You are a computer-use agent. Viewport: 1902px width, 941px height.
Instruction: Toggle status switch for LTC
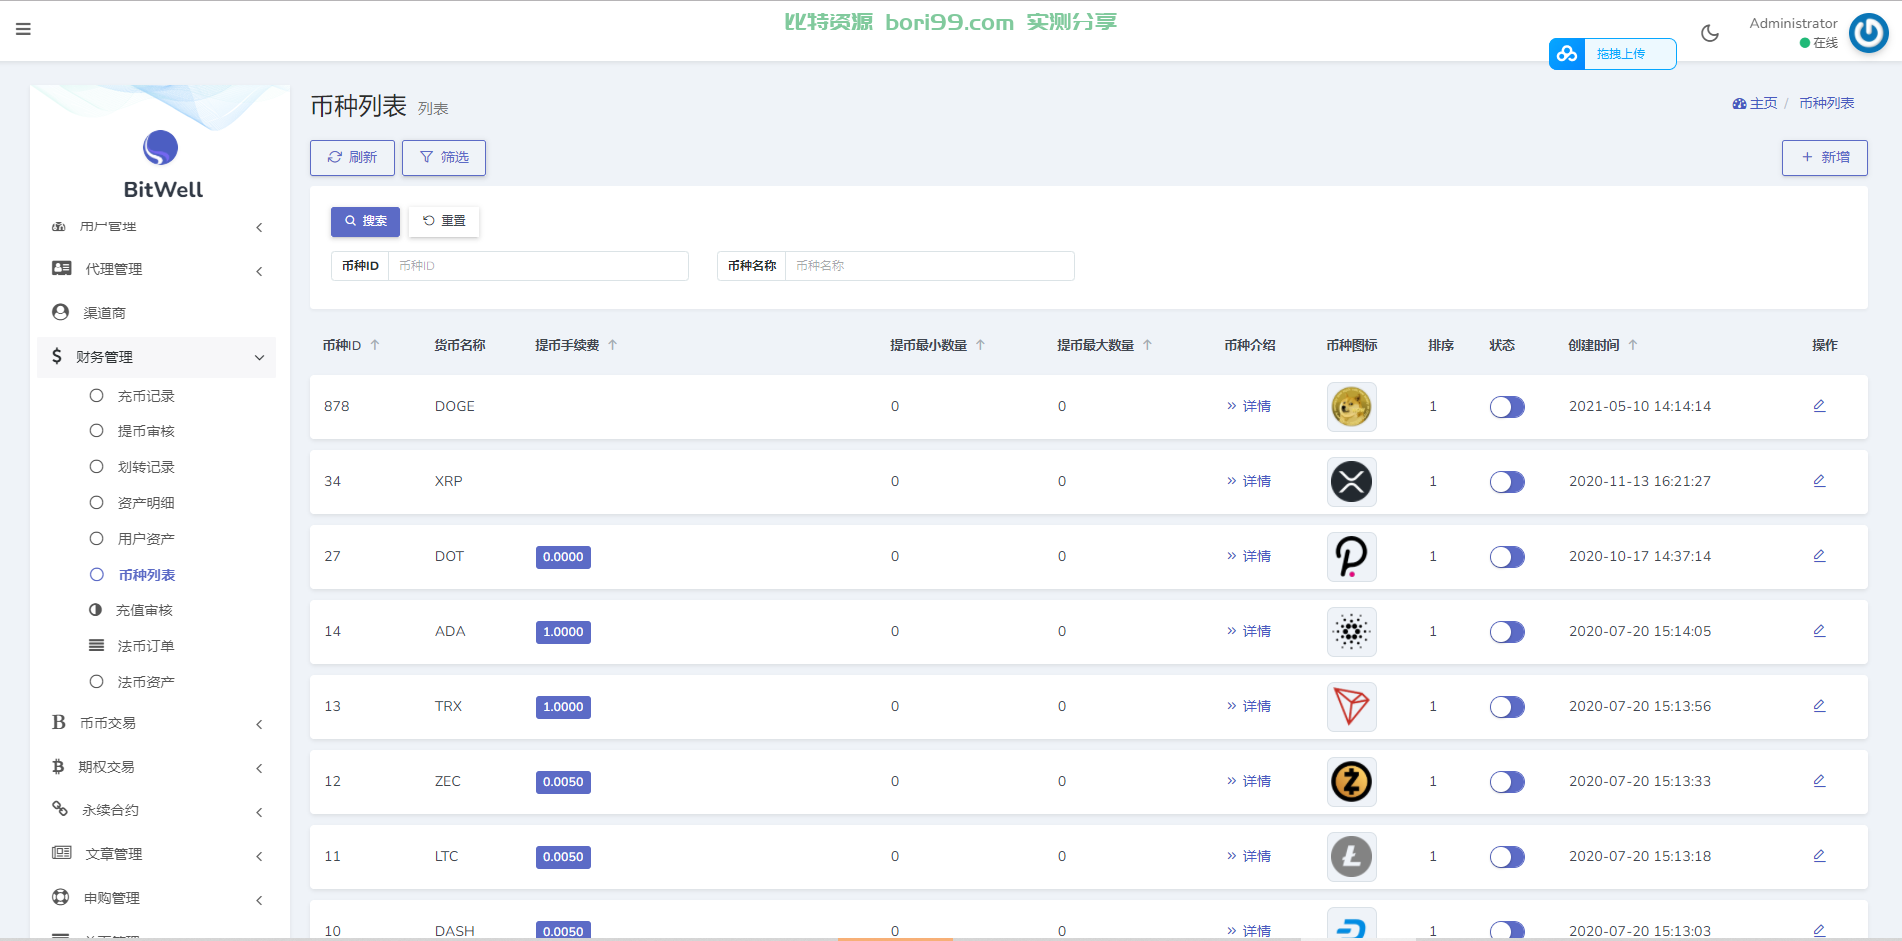click(x=1507, y=857)
